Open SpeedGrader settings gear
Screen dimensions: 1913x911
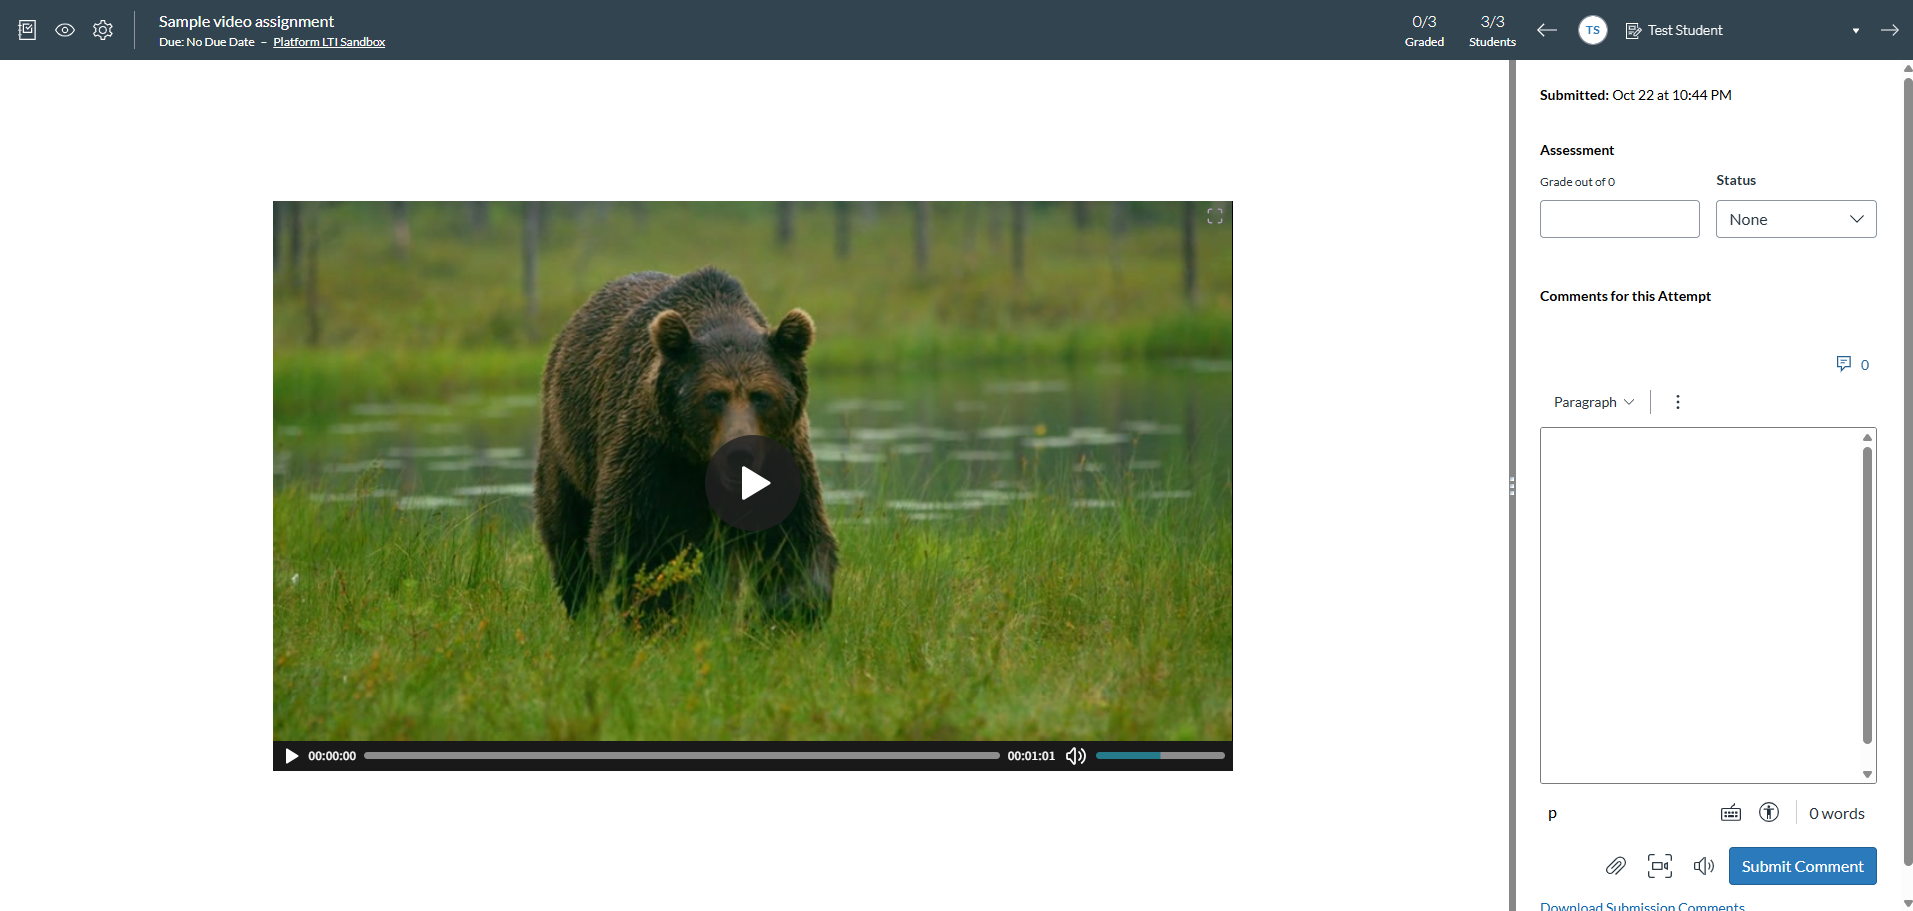tap(103, 30)
